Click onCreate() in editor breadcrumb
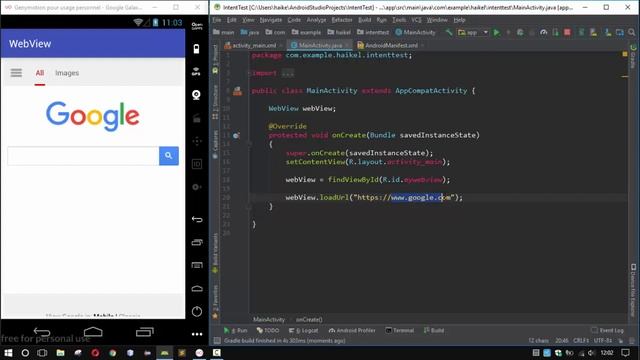 pos(309,320)
